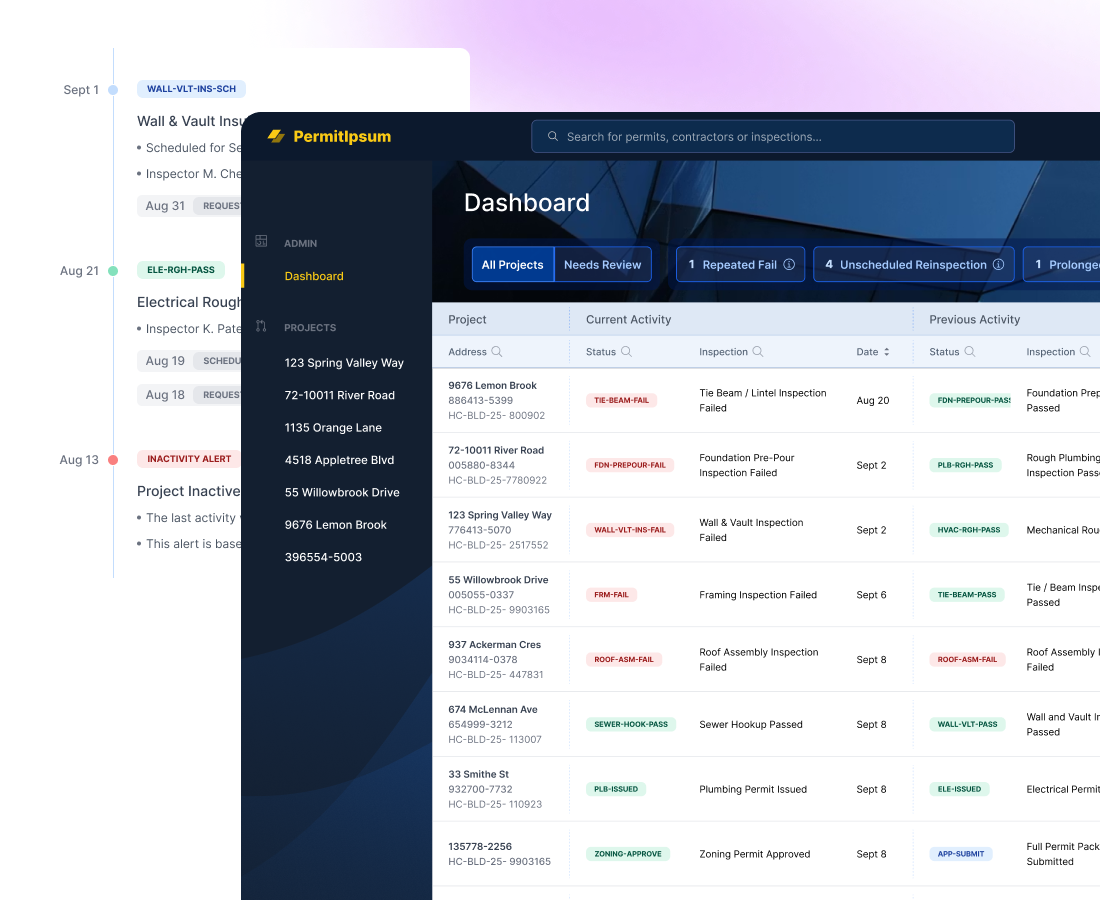Click the info icon on Repeated Fail
This screenshot has height=900, width=1100.
[x=788, y=264]
